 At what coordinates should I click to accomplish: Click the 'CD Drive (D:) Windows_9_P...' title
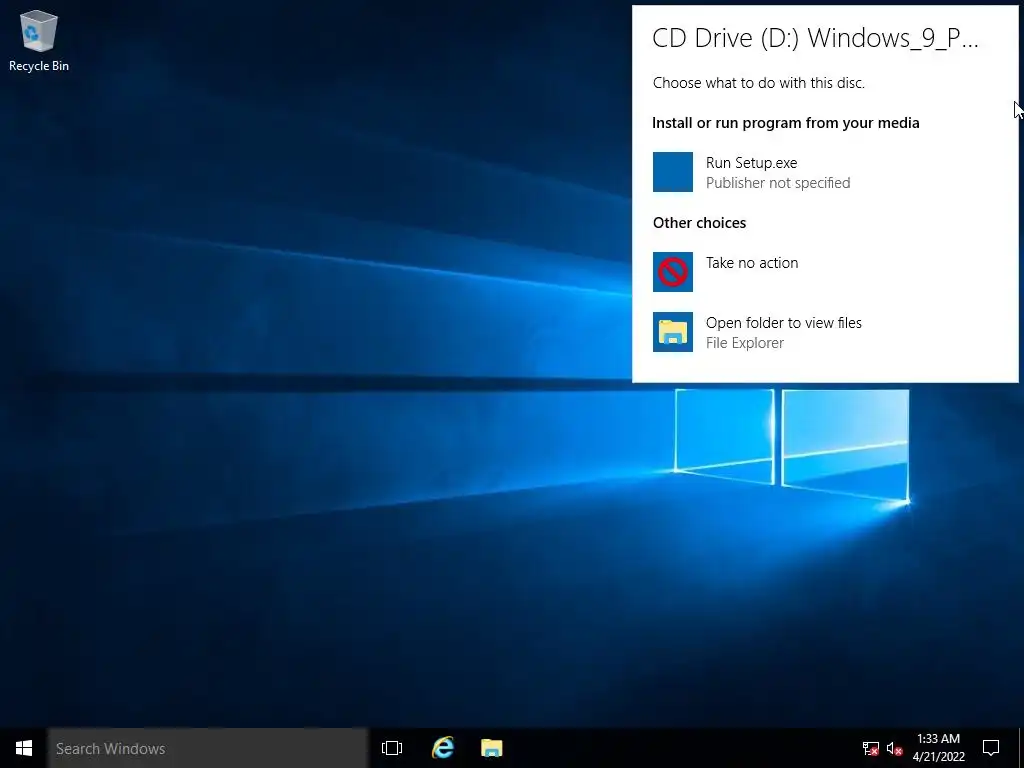(815, 38)
